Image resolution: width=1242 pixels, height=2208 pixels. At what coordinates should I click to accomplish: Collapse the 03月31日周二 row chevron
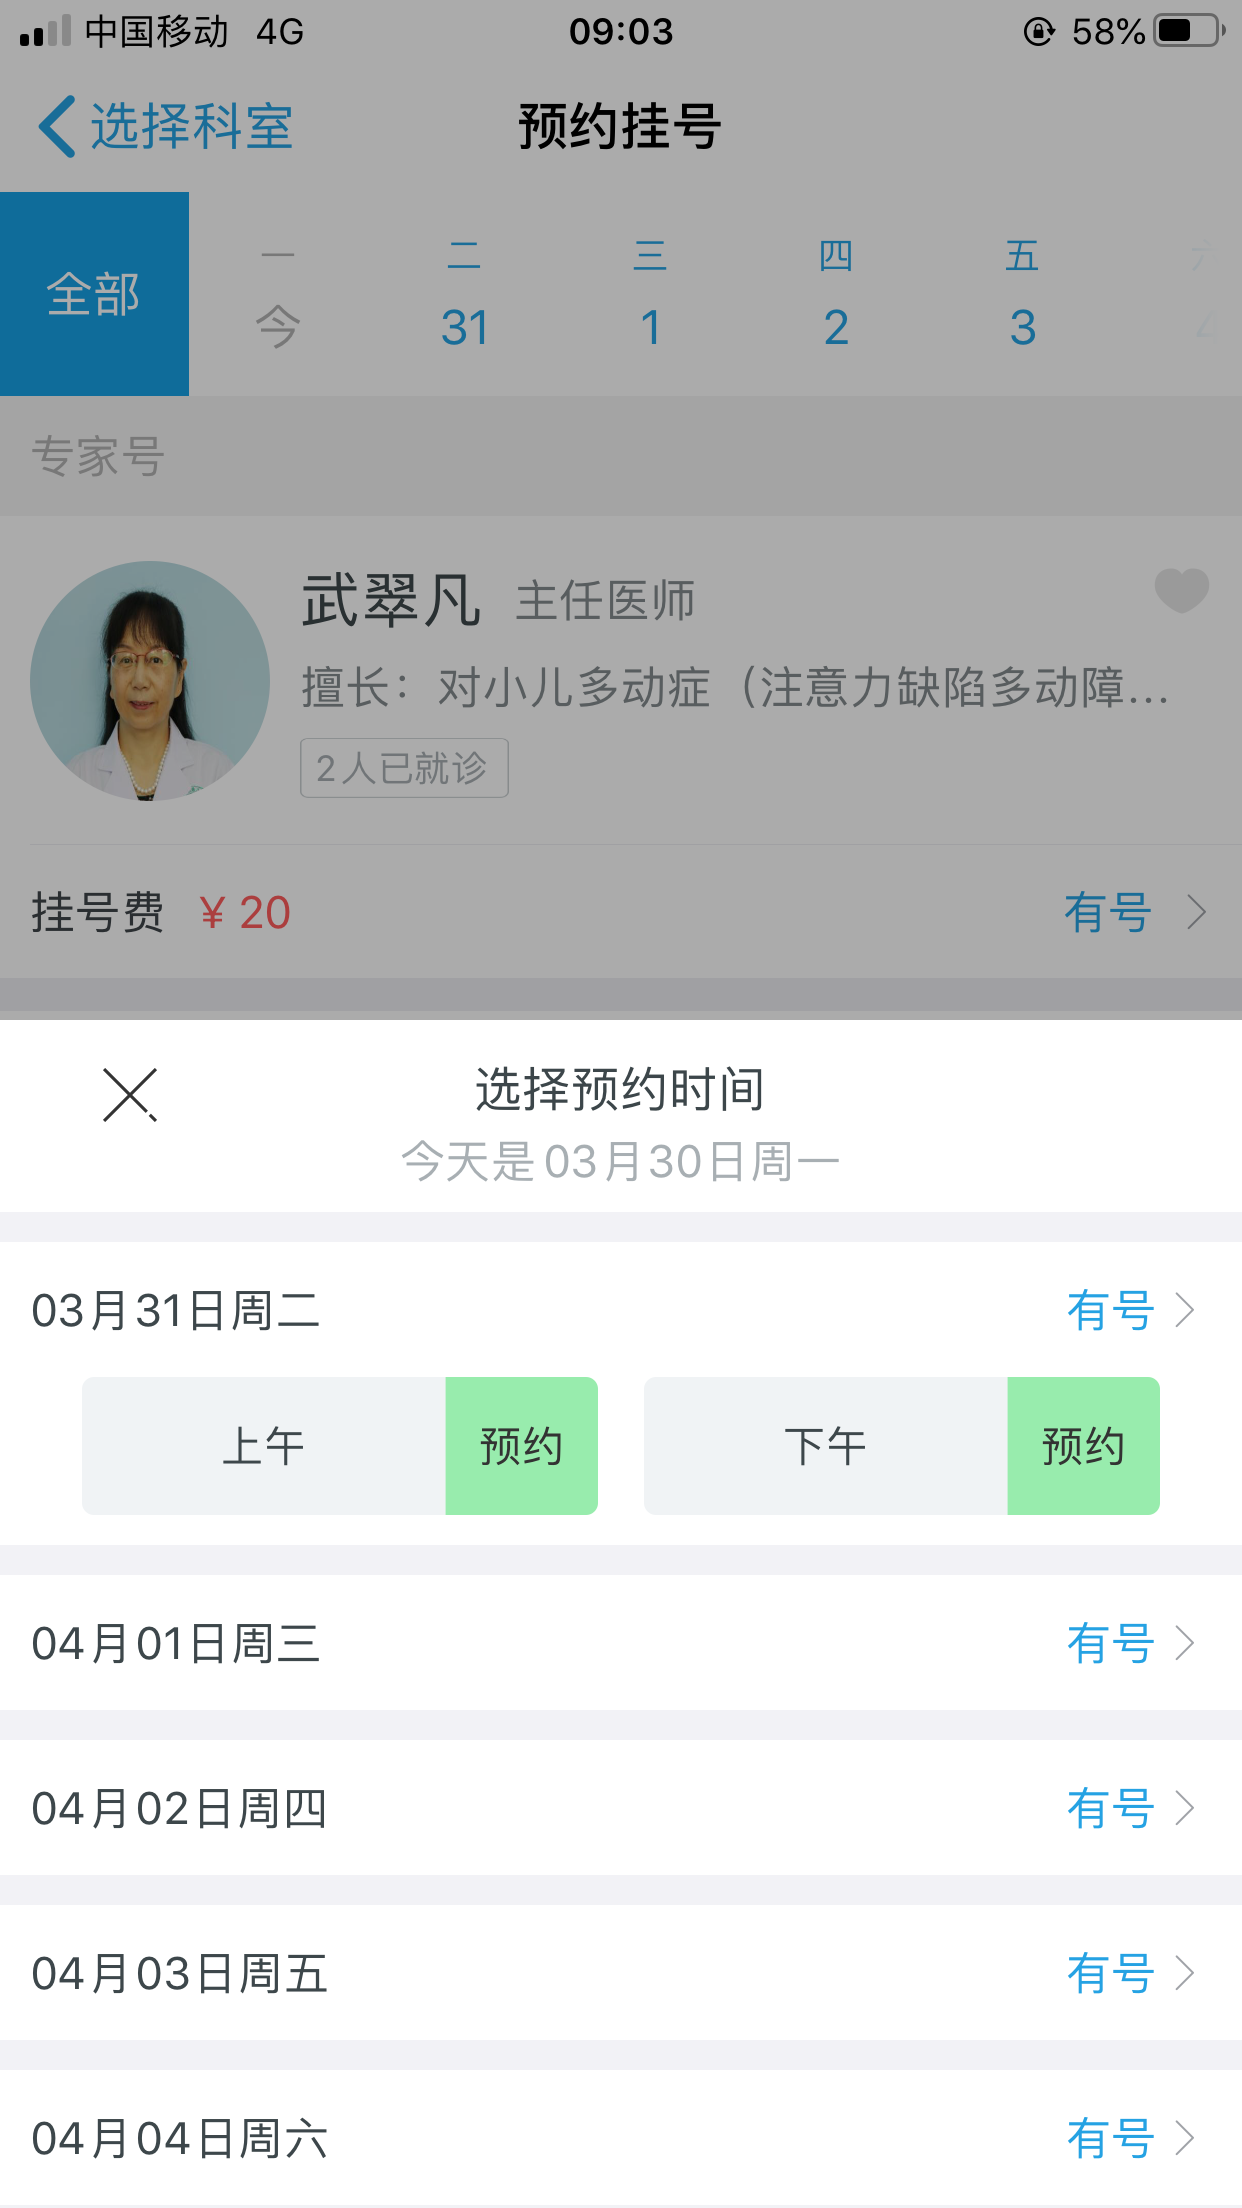point(1185,1310)
